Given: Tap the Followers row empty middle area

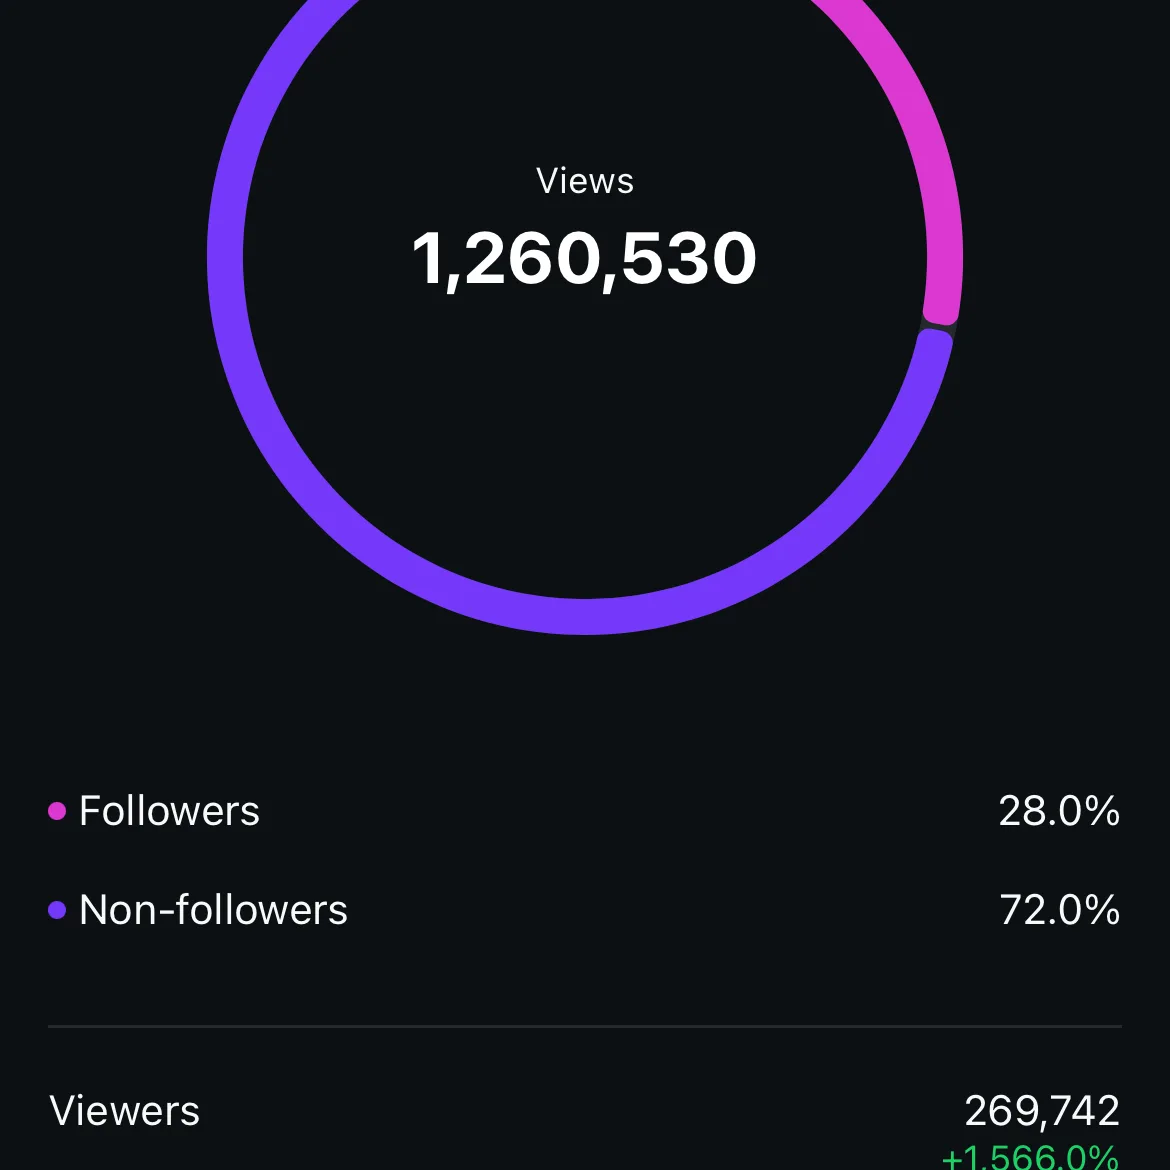Looking at the screenshot, I should coord(629,811).
